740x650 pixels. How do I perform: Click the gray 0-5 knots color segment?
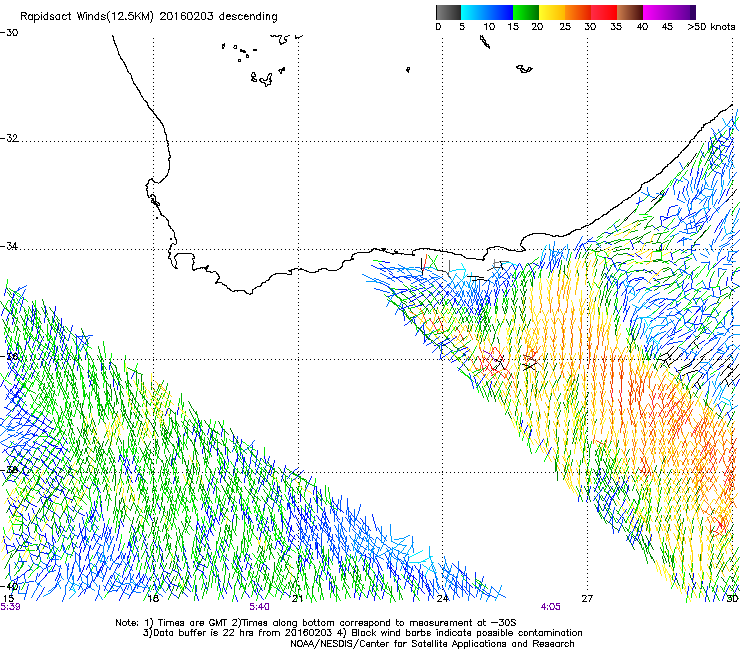click(x=448, y=12)
